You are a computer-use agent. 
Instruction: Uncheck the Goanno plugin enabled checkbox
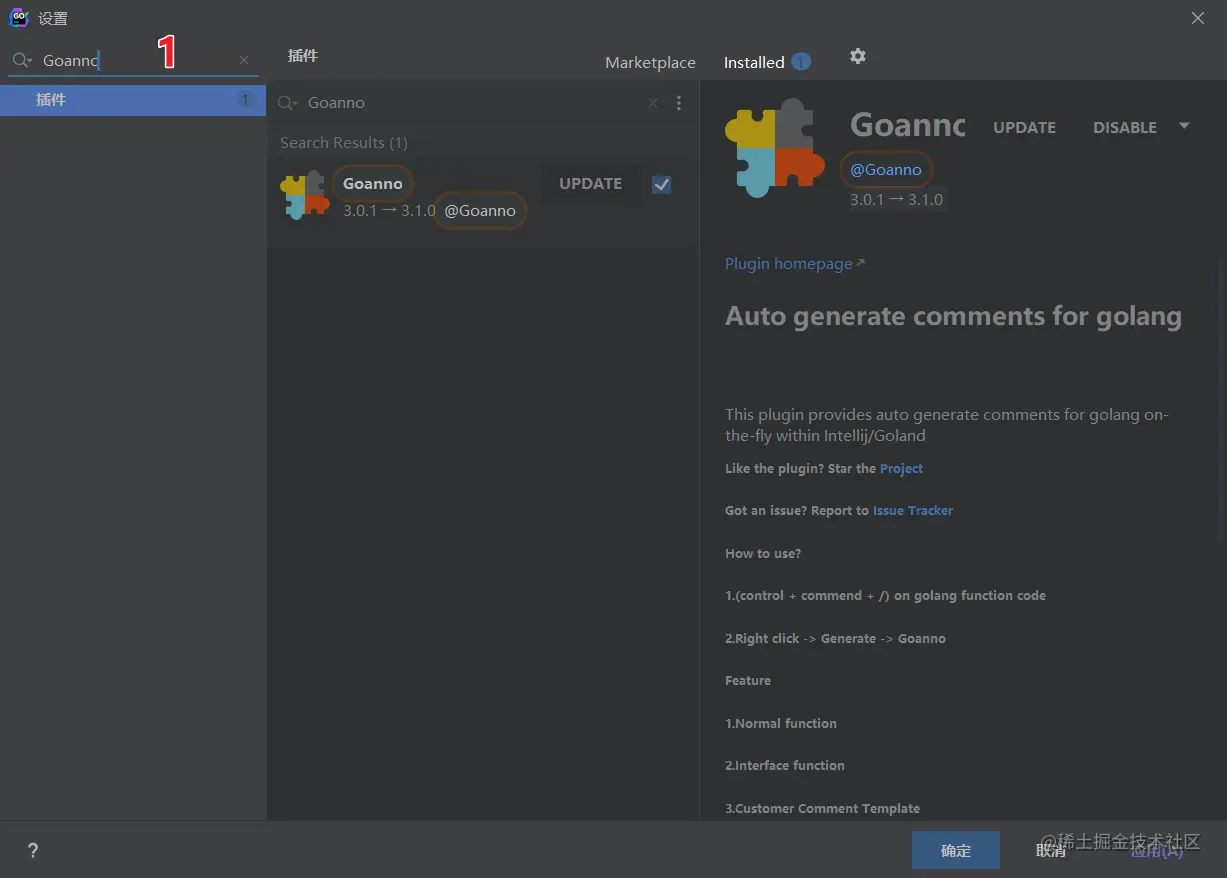[661, 184]
